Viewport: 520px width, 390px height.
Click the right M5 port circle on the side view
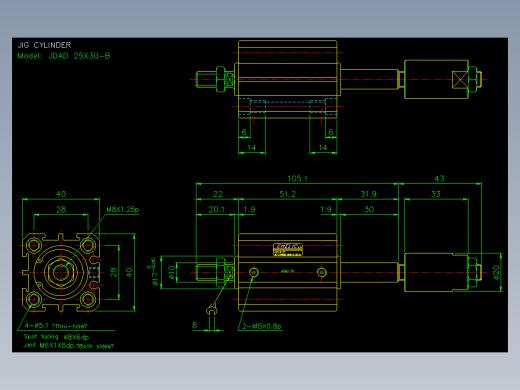pyautogui.click(x=321, y=272)
